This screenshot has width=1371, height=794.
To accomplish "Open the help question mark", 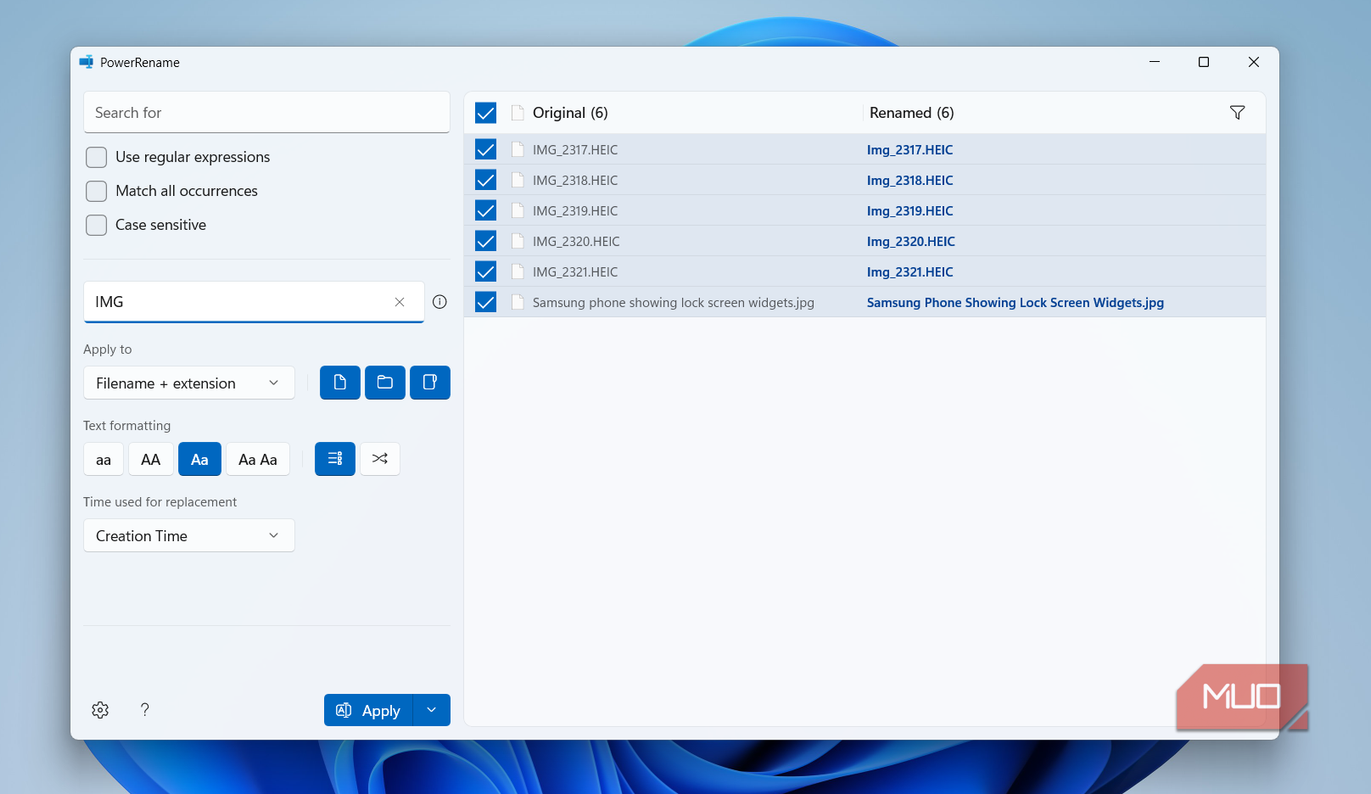I will coord(145,710).
